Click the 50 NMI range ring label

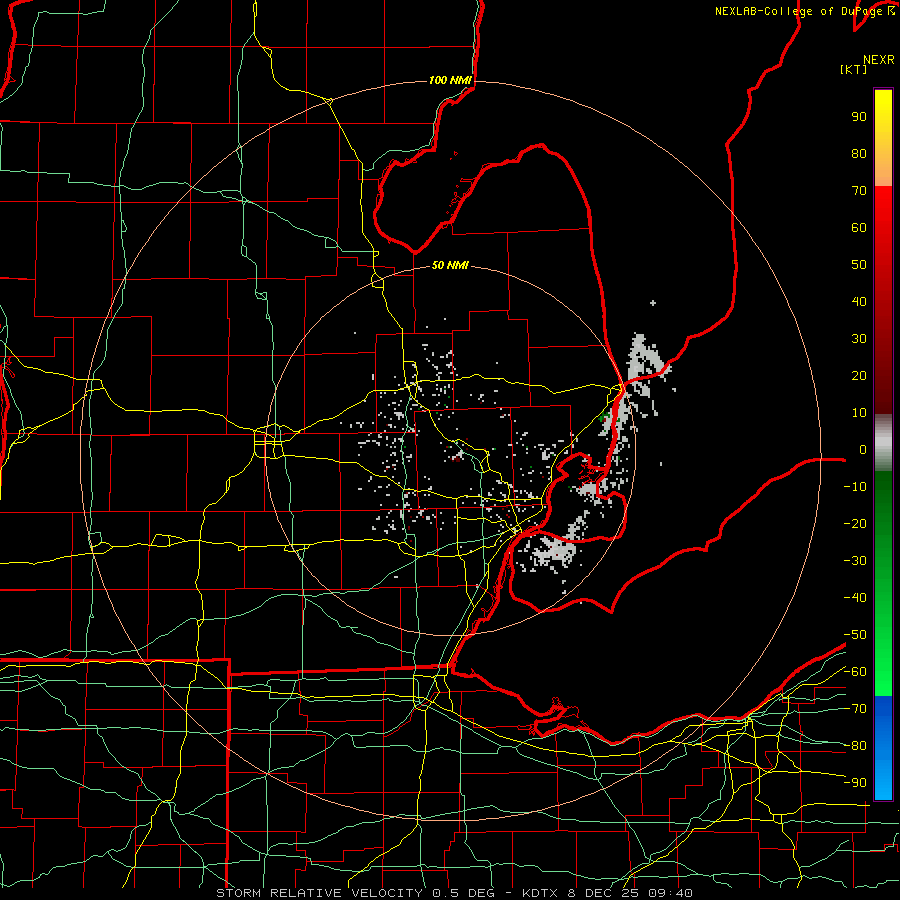tap(450, 265)
